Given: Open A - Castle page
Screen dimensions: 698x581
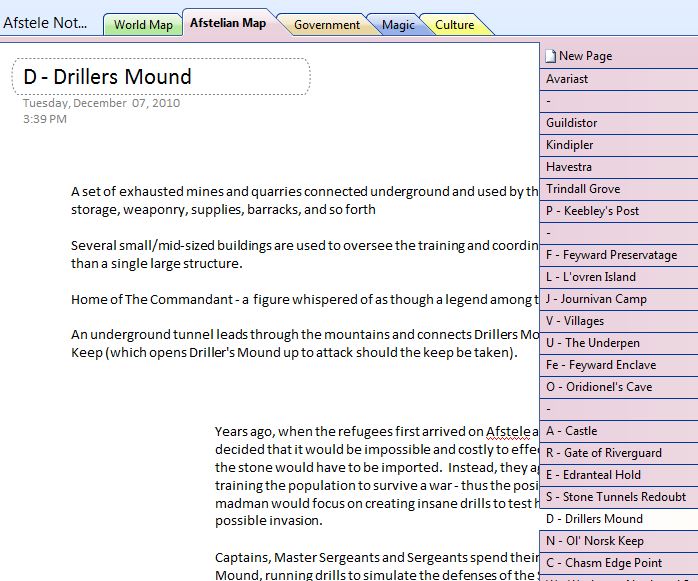Looking at the screenshot, I should click(x=619, y=431).
